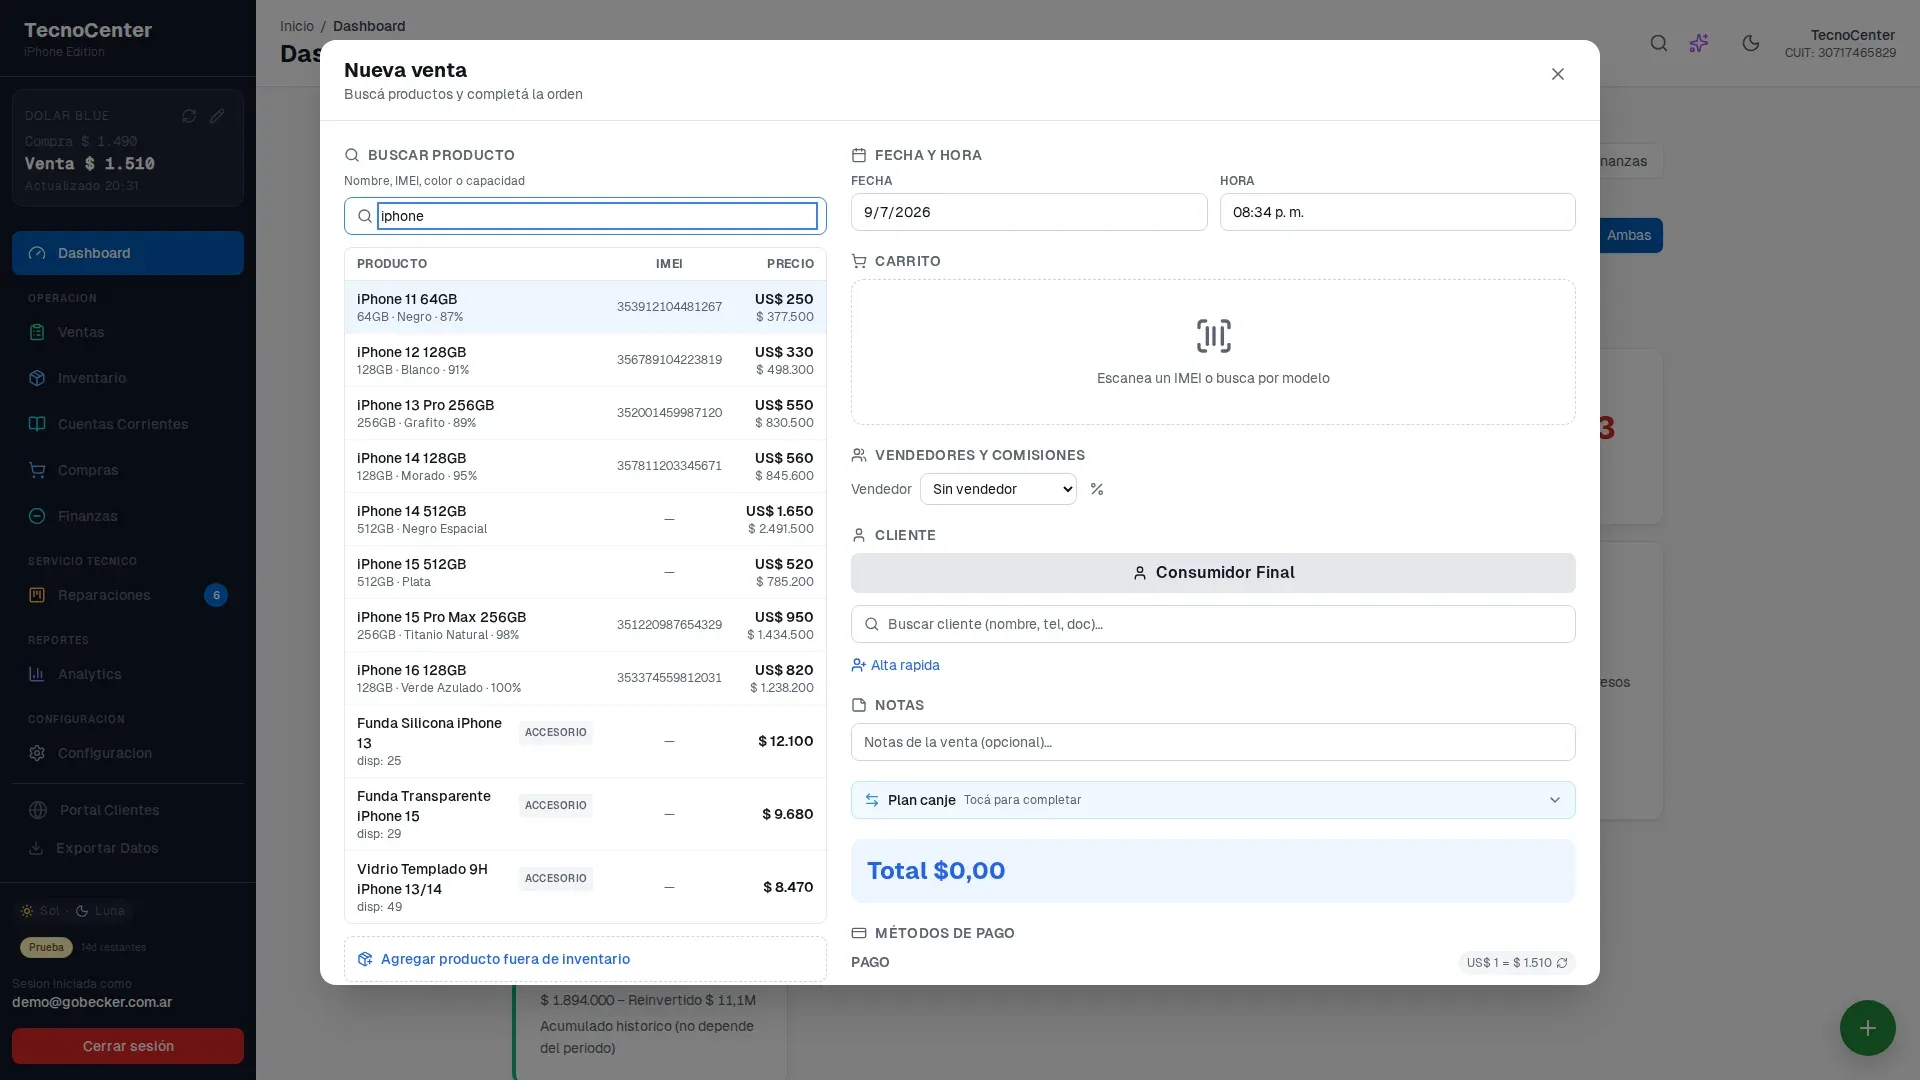Viewport: 1920px width, 1080px height.
Task: Click the barcode scan icon in cart
Action: tap(1213, 336)
